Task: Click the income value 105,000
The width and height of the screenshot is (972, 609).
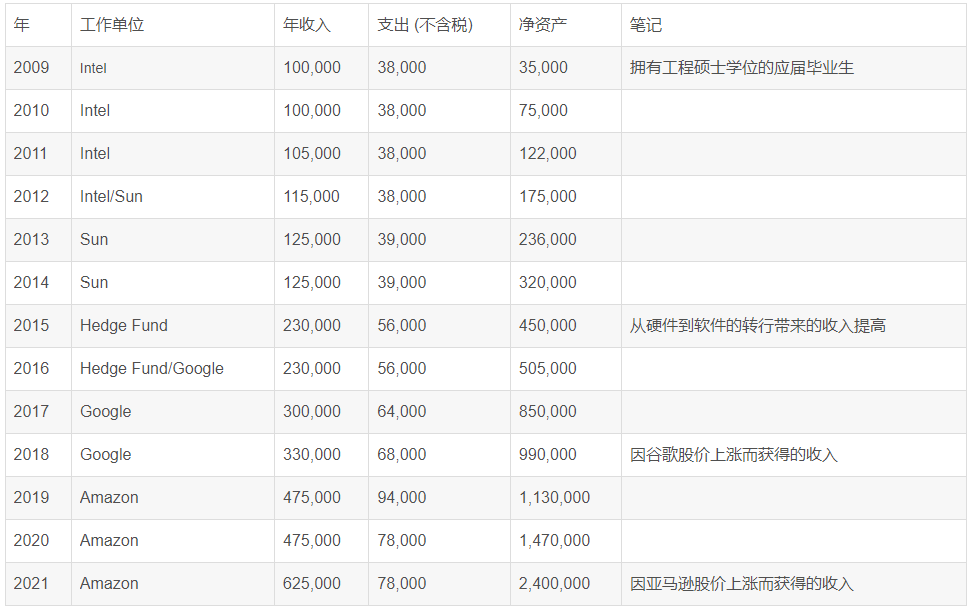Action: (x=312, y=153)
